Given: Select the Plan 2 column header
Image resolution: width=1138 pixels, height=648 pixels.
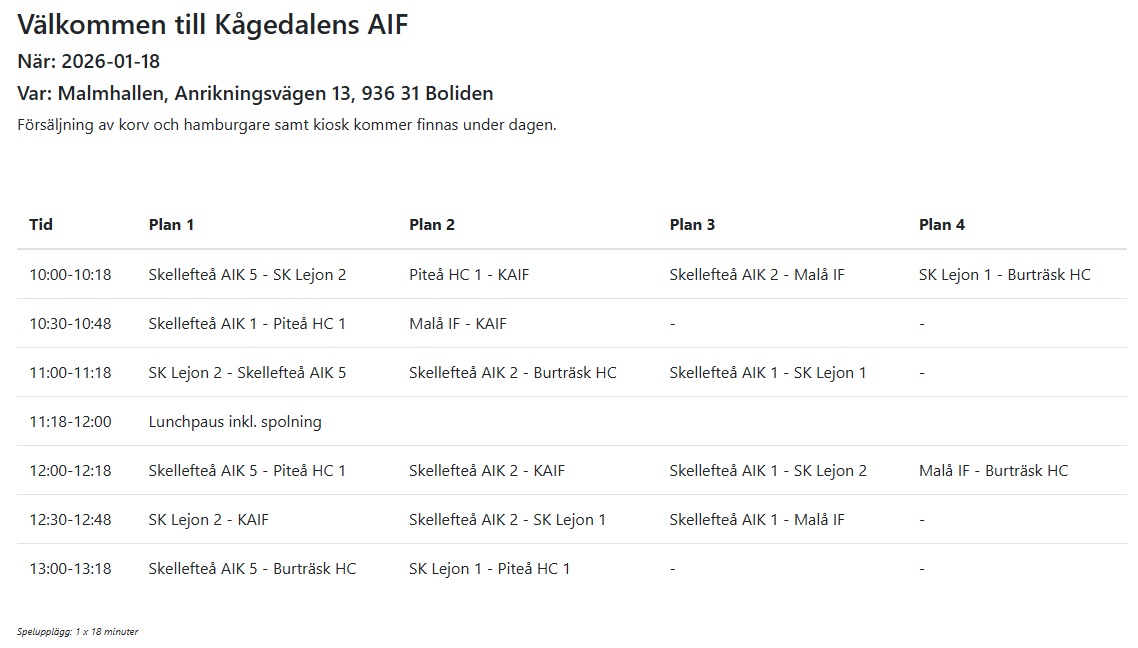Looking at the screenshot, I should (x=432, y=225).
